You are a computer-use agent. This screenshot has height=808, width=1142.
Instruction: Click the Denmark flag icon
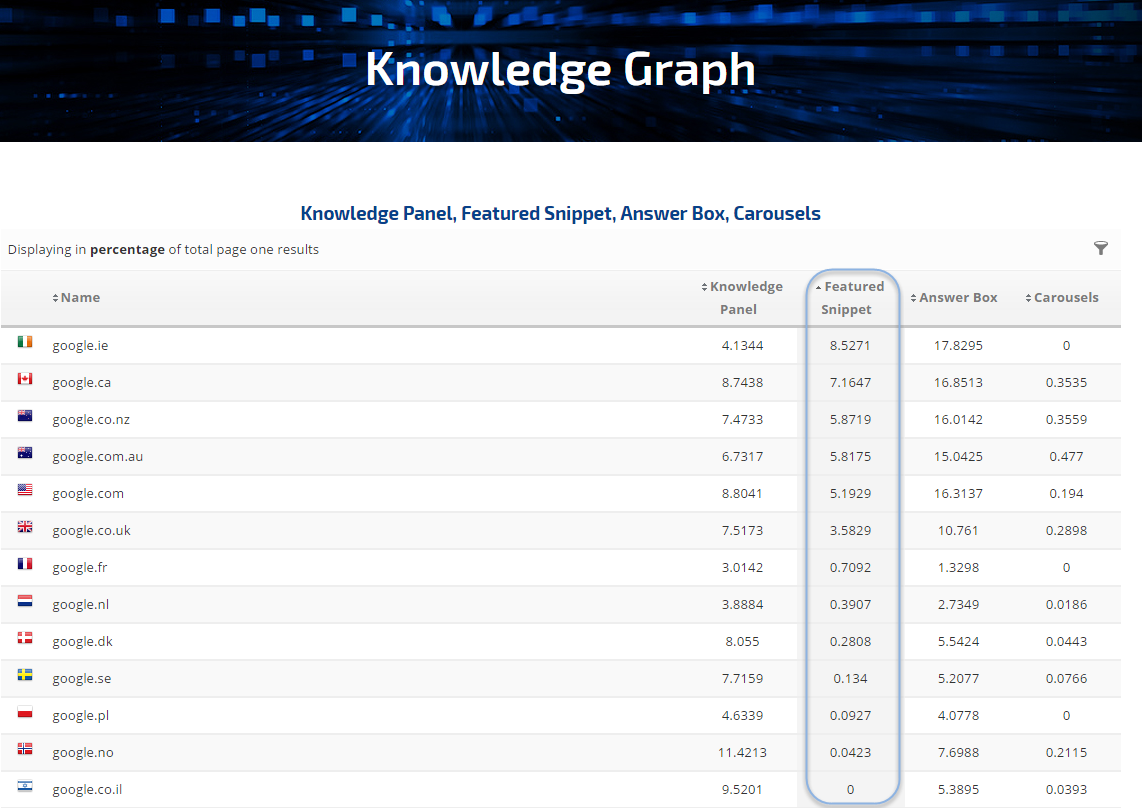point(25,638)
